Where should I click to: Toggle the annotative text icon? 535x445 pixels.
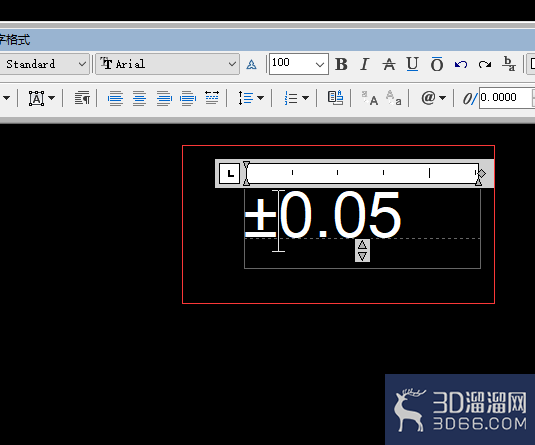tap(251, 64)
